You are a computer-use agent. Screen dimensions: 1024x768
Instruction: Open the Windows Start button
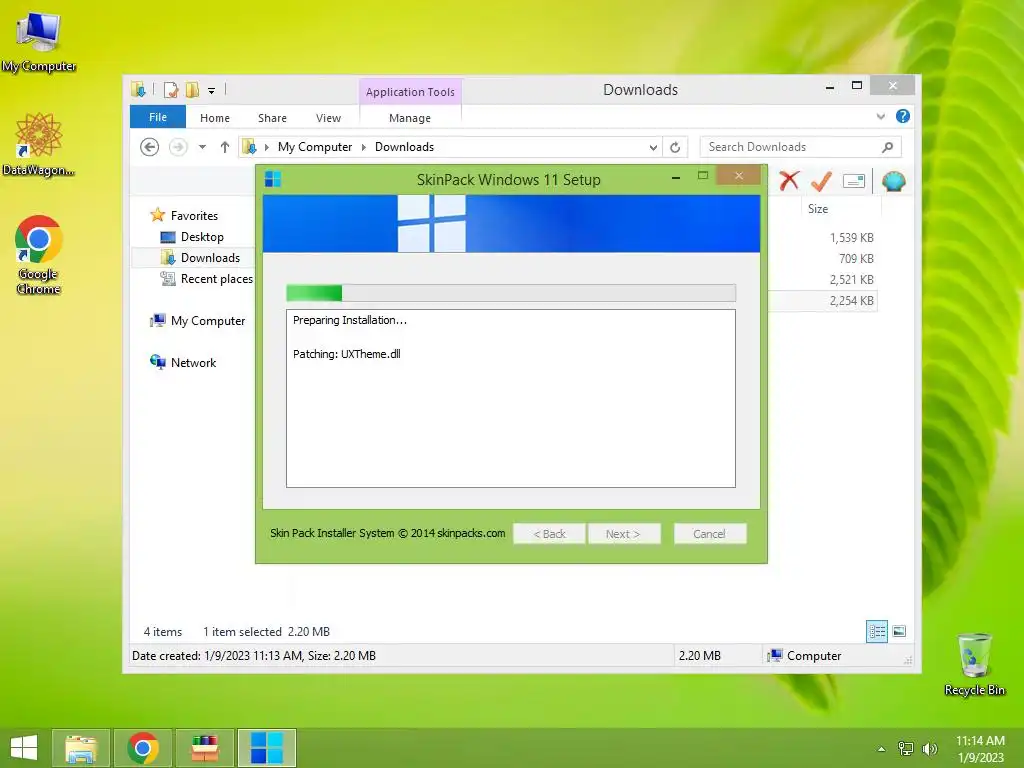coord(24,748)
